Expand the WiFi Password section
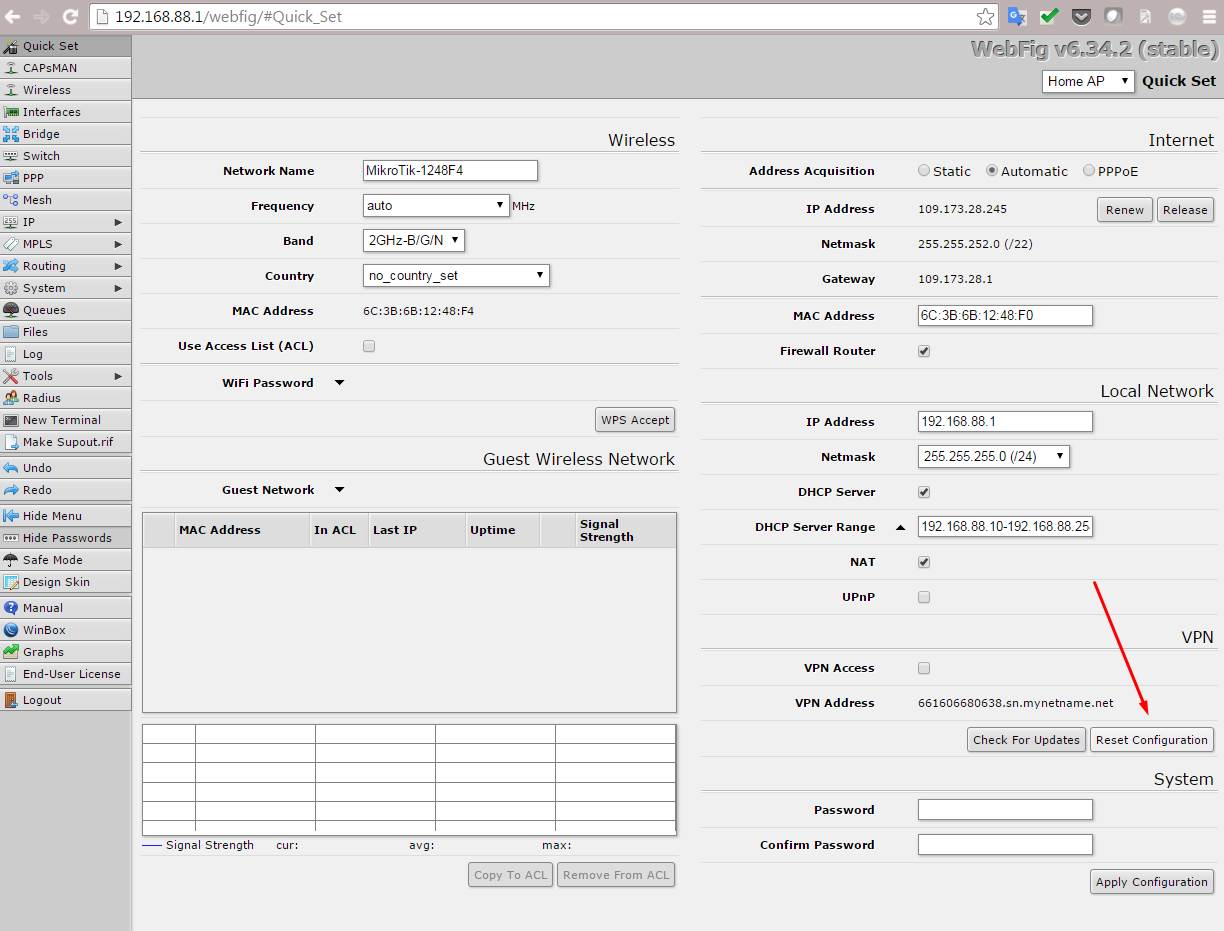The image size is (1224, 931). pos(339,383)
